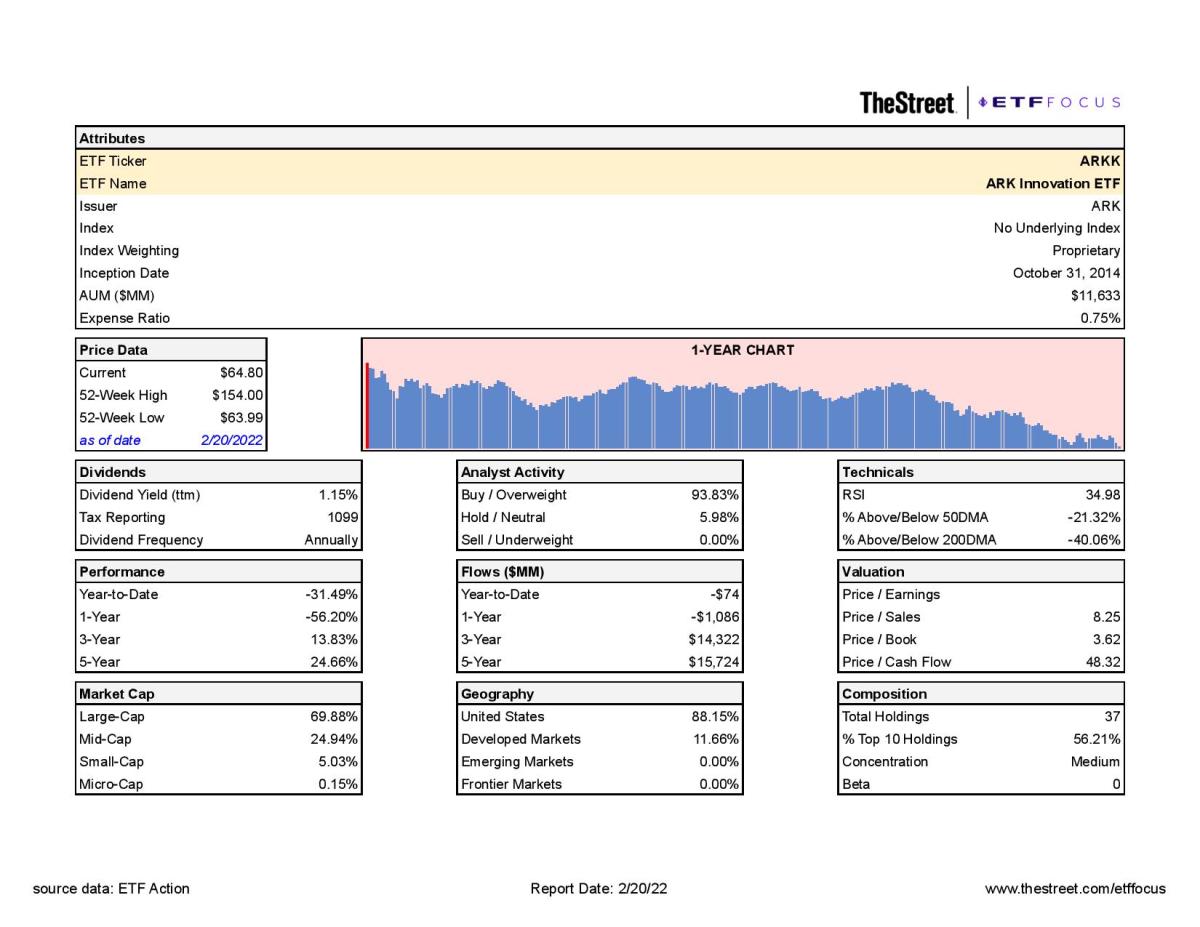Select the Large-Cap value 69.88%

335,716
